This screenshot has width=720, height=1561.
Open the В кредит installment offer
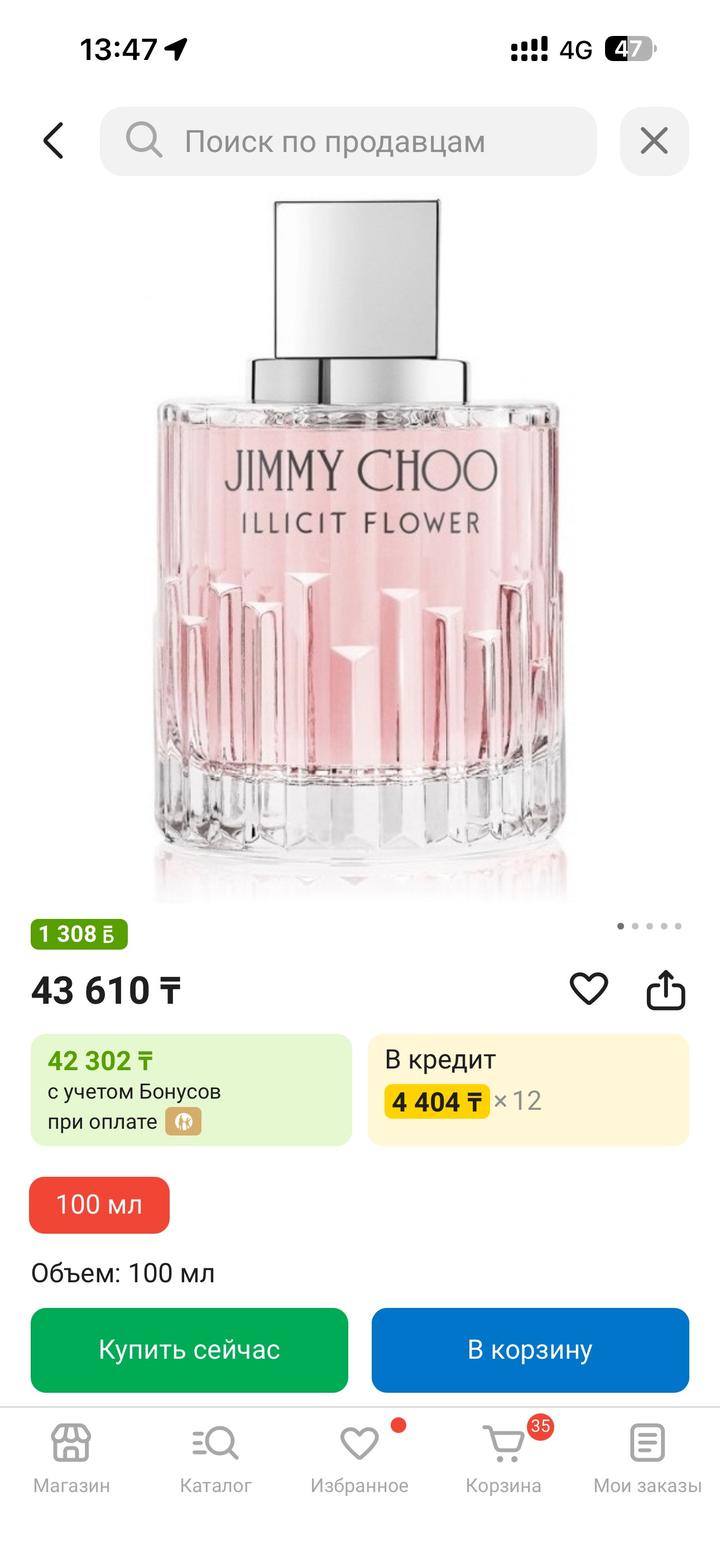click(x=528, y=1089)
